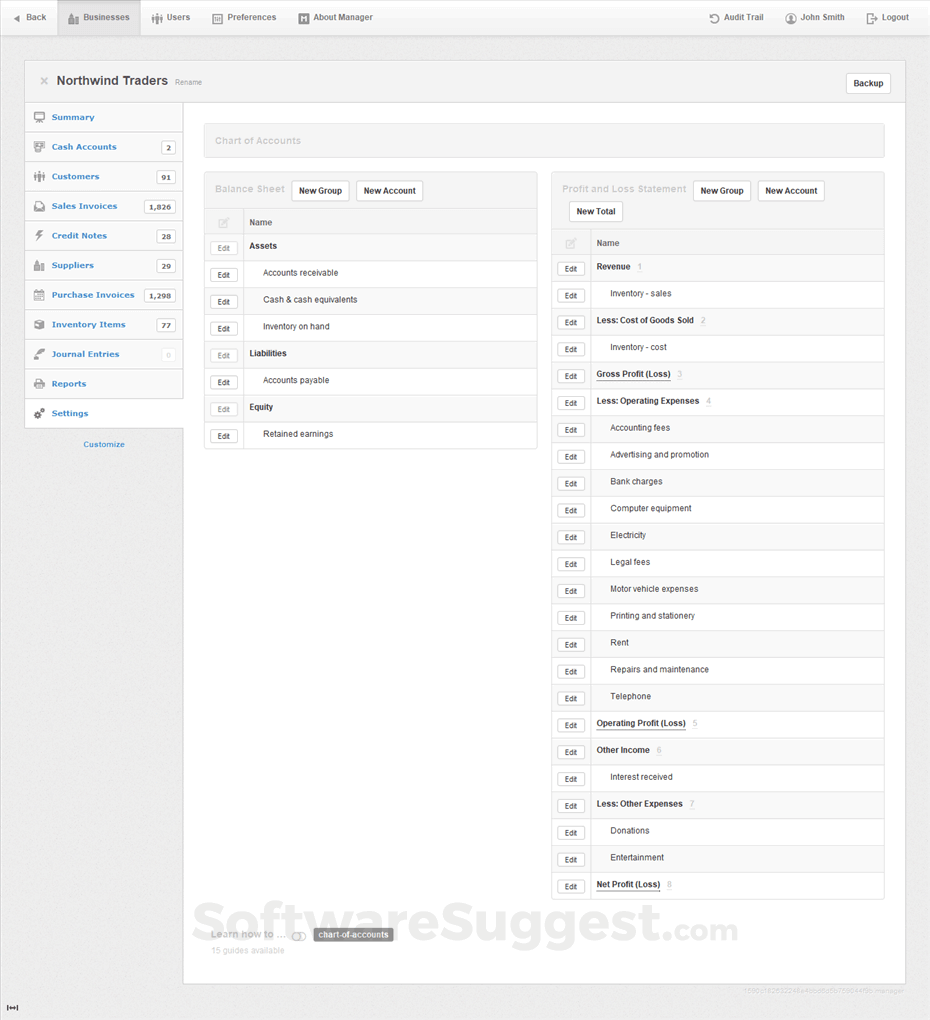Screen dimensions: 930x1020
Task: Click the Sales Invoices envelope icon
Action: coord(37,207)
